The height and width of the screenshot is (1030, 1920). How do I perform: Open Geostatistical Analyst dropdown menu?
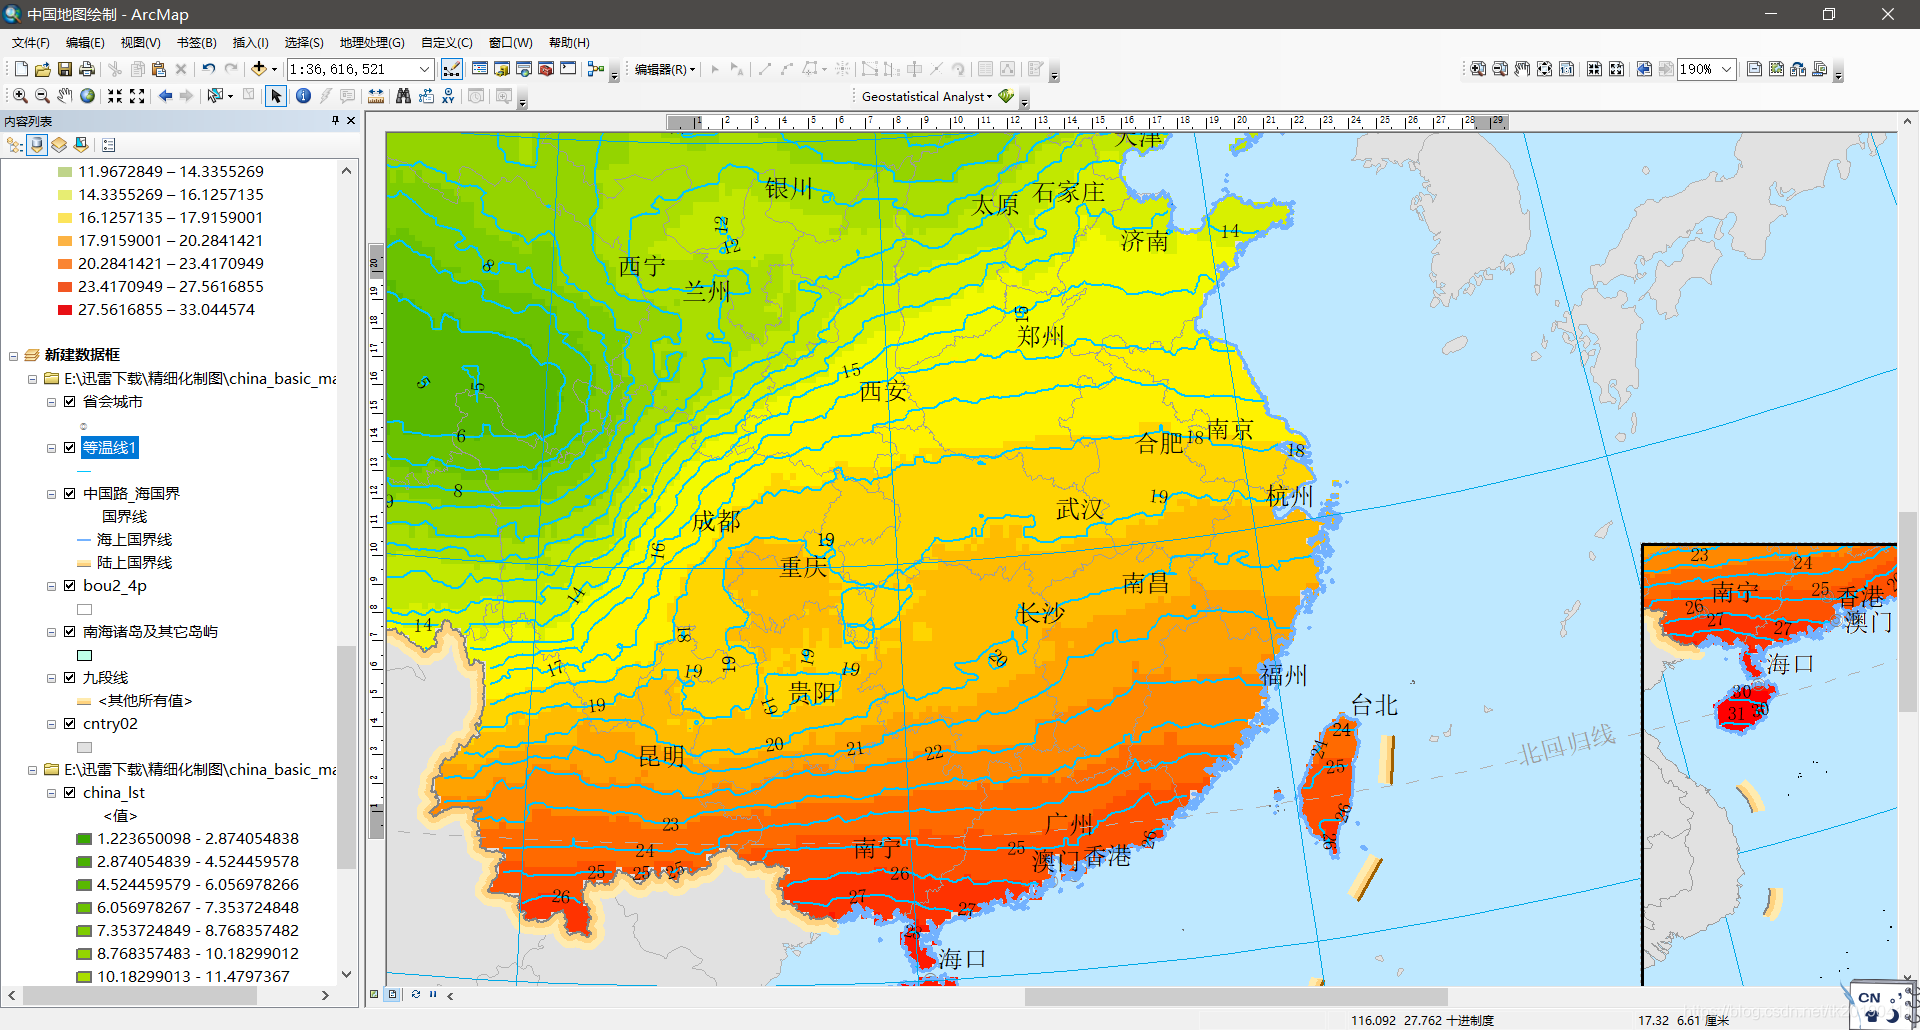pyautogui.click(x=927, y=96)
